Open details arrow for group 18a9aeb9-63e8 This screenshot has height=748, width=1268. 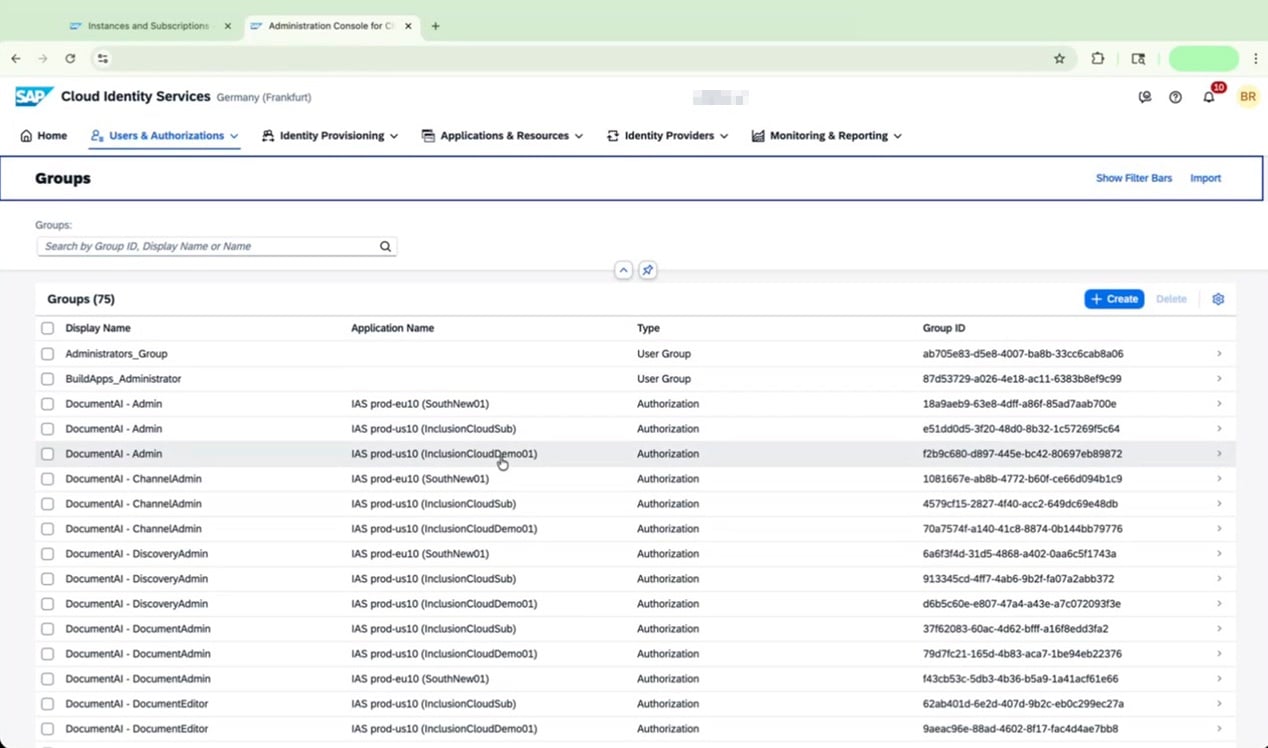1219,404
